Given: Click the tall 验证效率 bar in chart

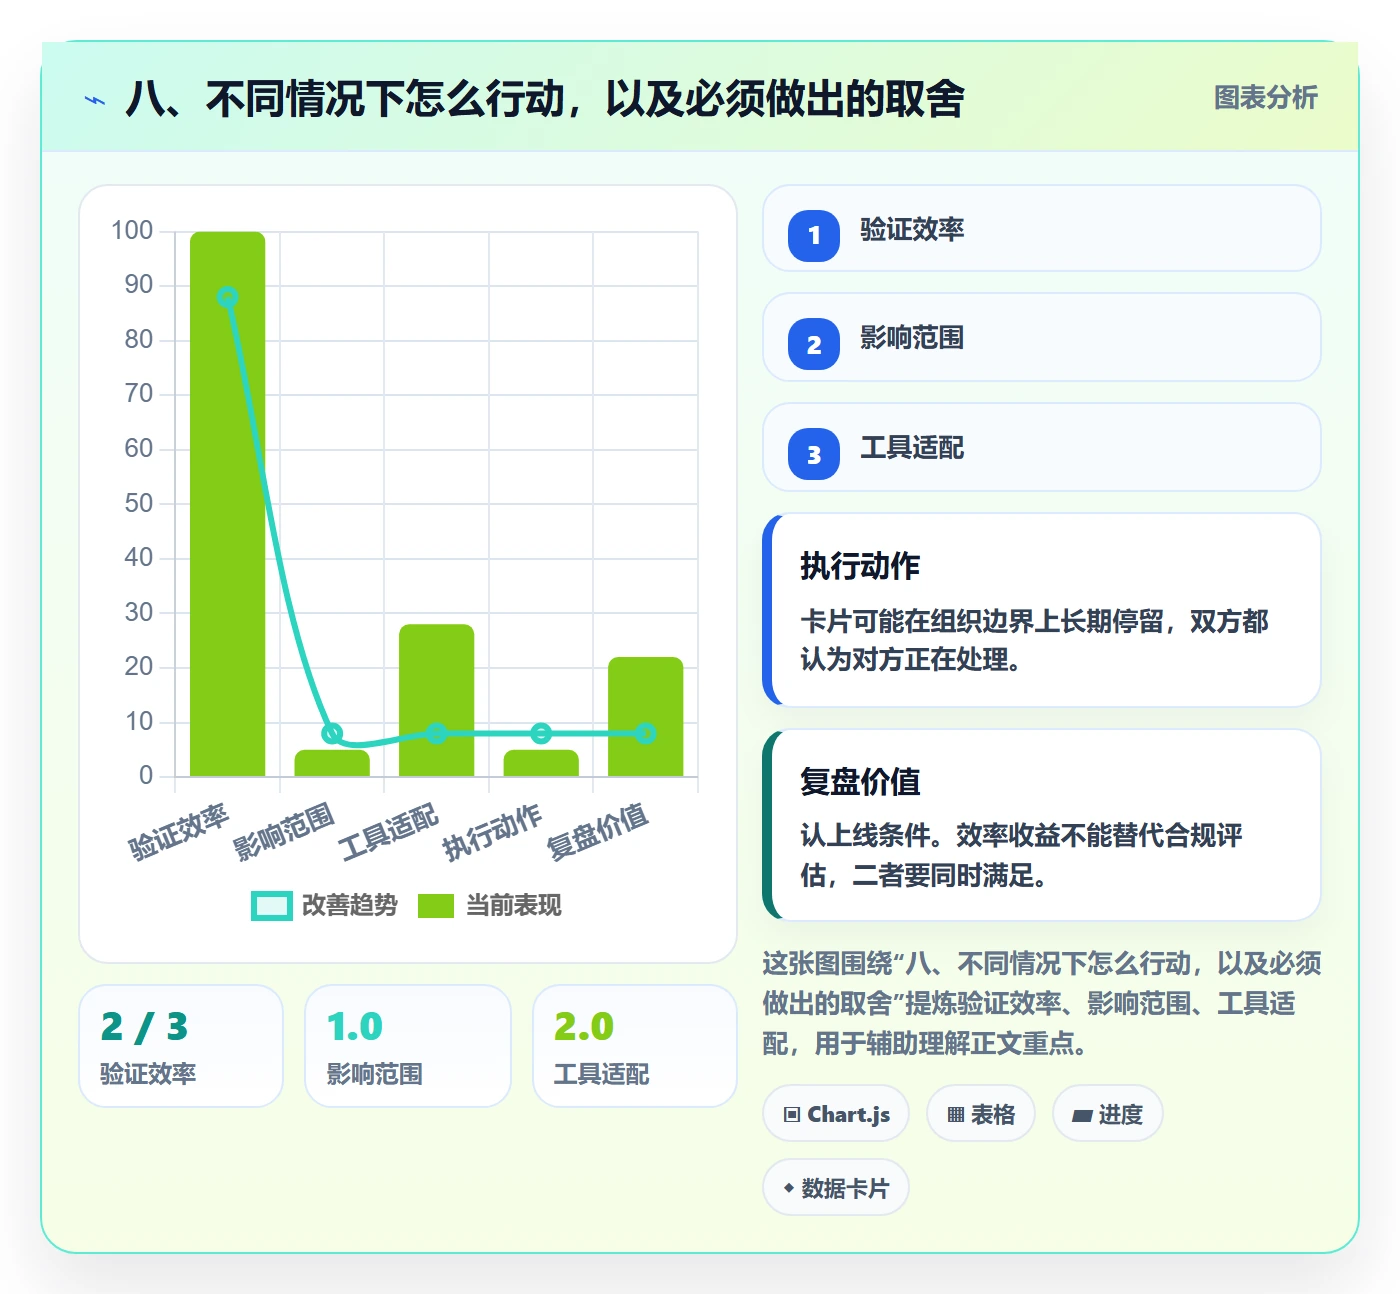Looking at the screenshot, I should pyautogui.click(x=228, y=504).
